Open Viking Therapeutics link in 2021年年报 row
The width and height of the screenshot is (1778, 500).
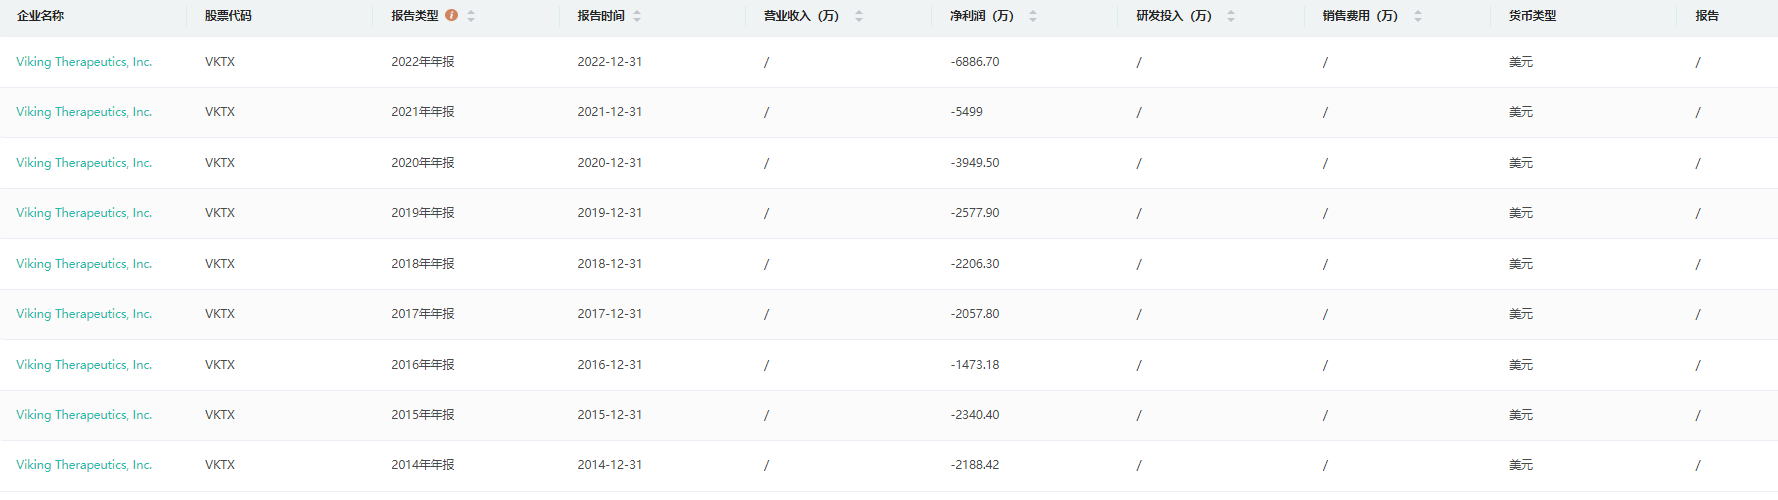[84, 112]
